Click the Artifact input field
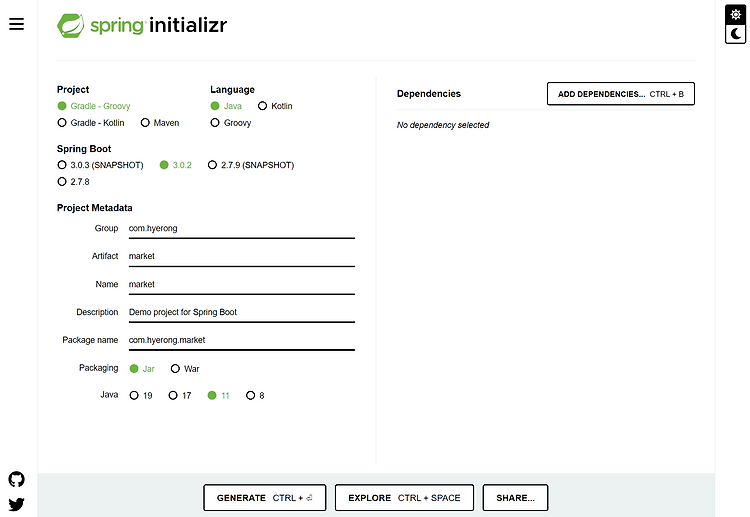 [x=242, y=257]
